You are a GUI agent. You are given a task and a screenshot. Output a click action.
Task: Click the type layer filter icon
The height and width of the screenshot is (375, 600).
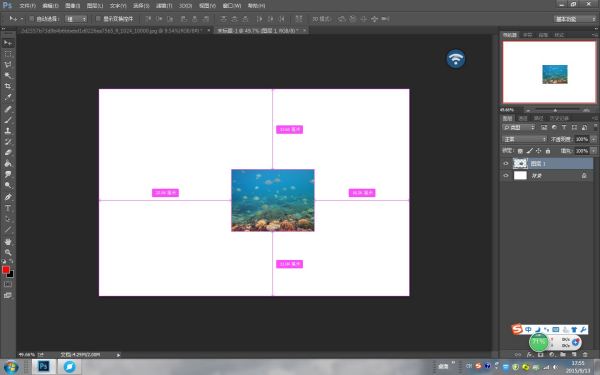pos(564,127)
